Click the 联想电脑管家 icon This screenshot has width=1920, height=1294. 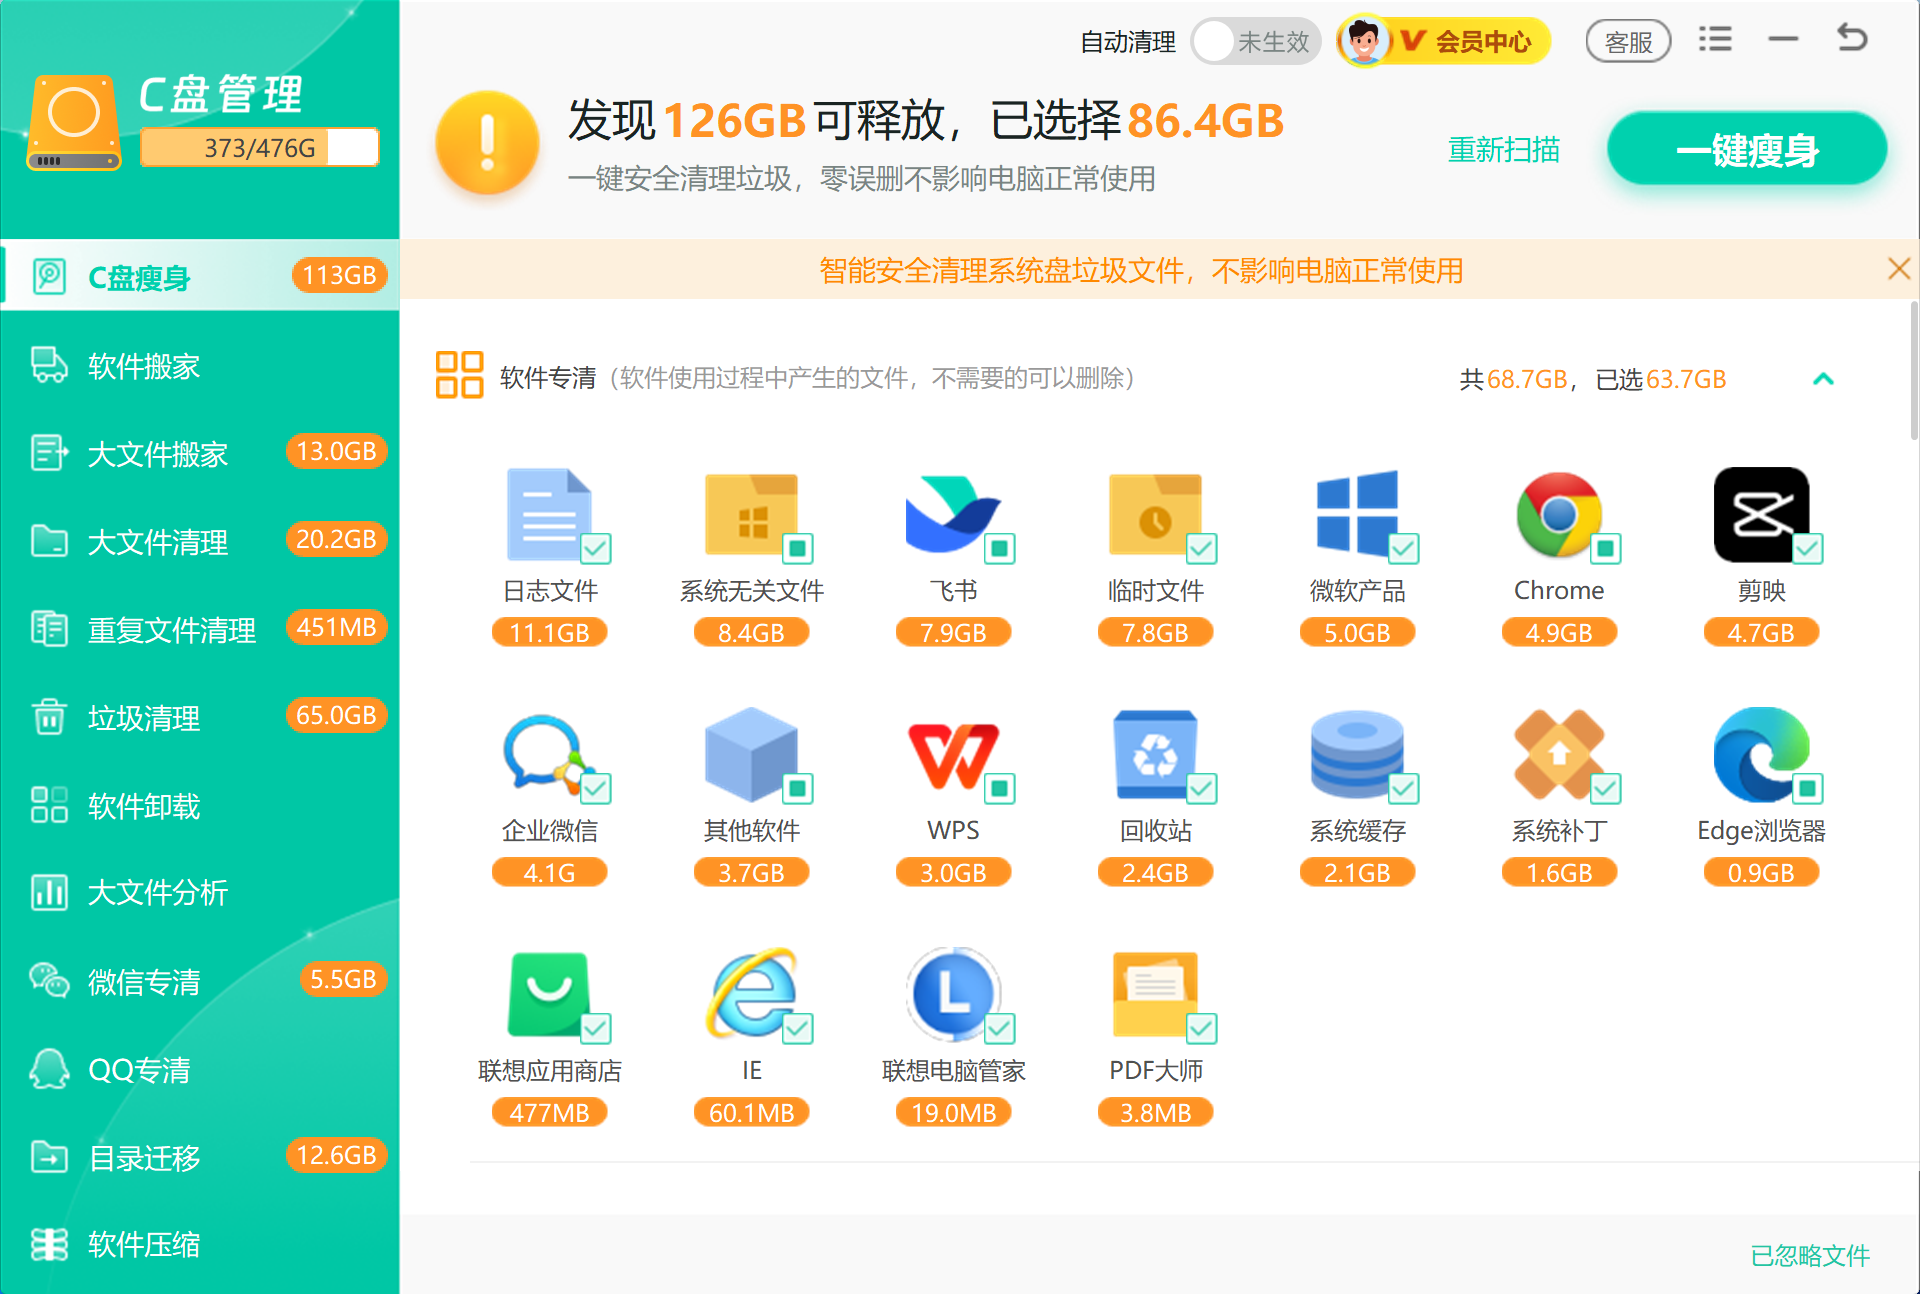[952, 994]
